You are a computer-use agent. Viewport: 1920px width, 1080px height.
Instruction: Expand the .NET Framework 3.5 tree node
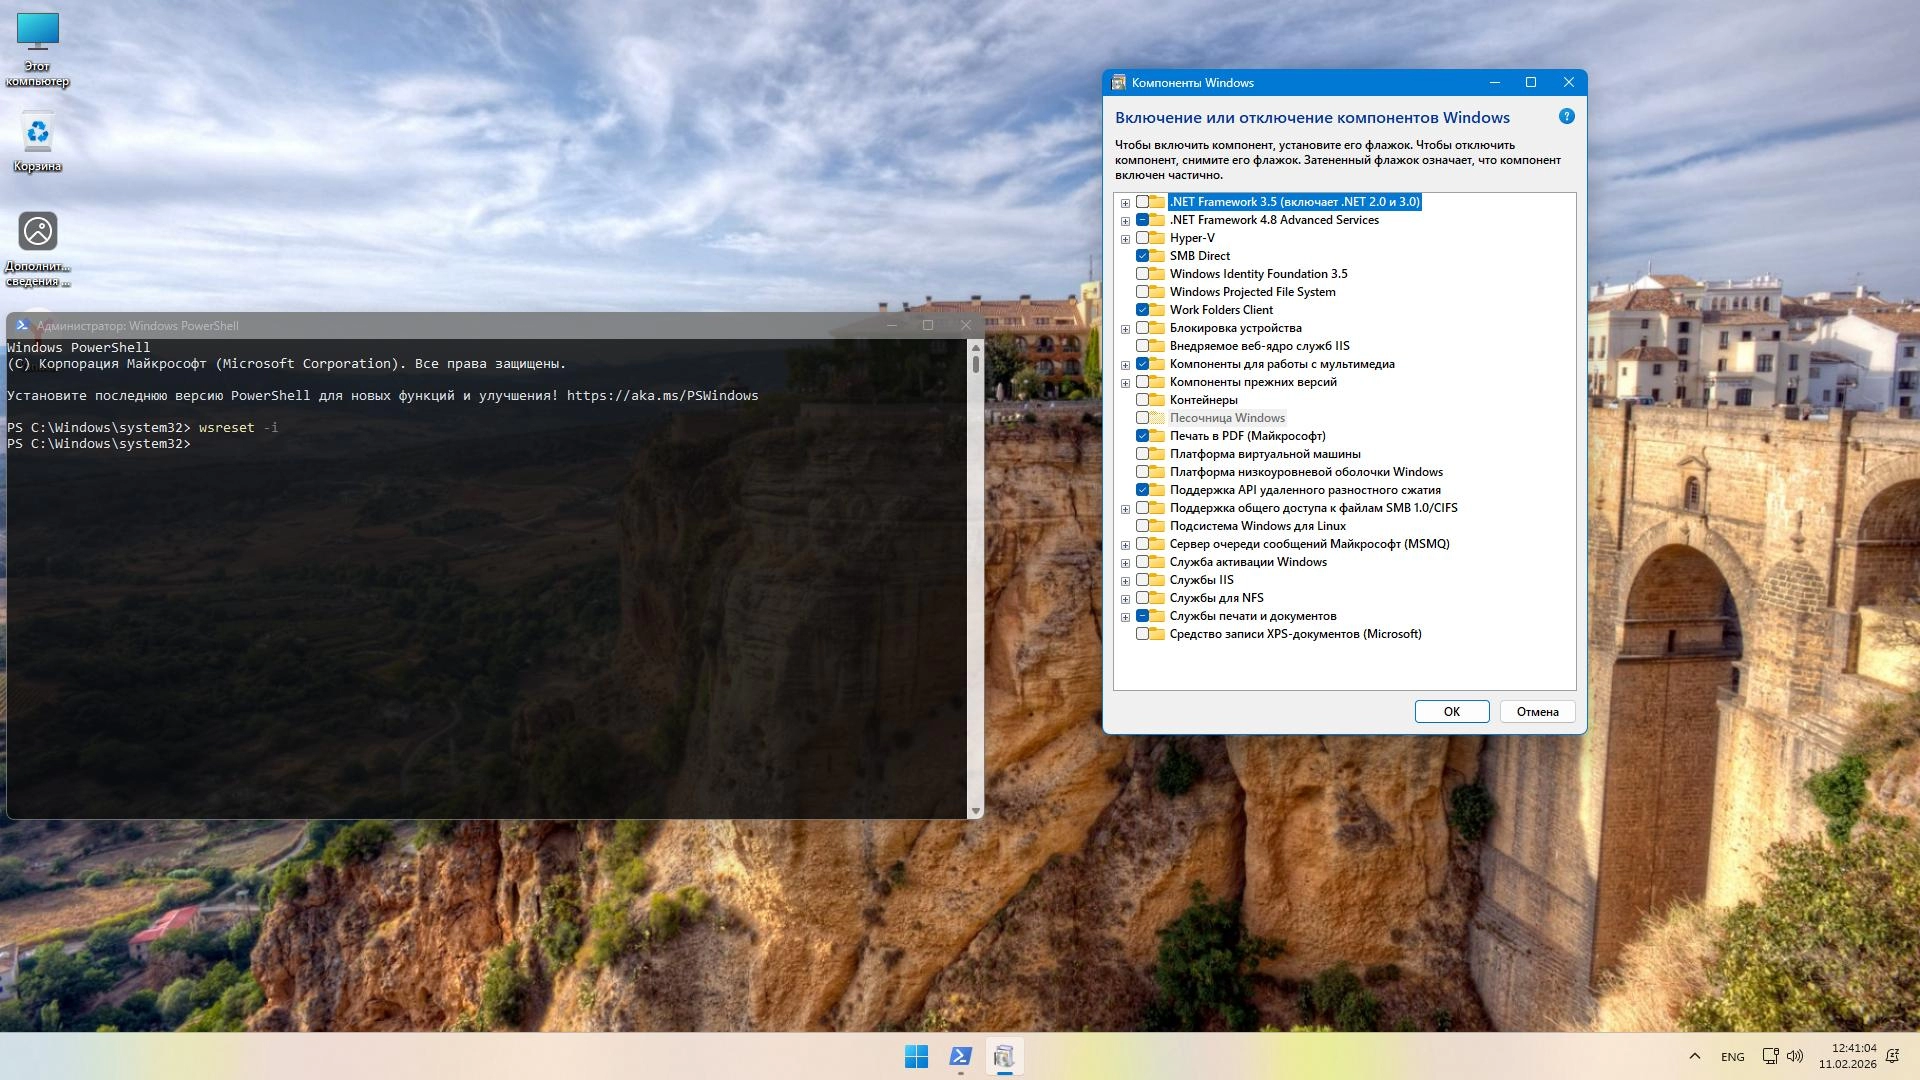point(1125,203)
